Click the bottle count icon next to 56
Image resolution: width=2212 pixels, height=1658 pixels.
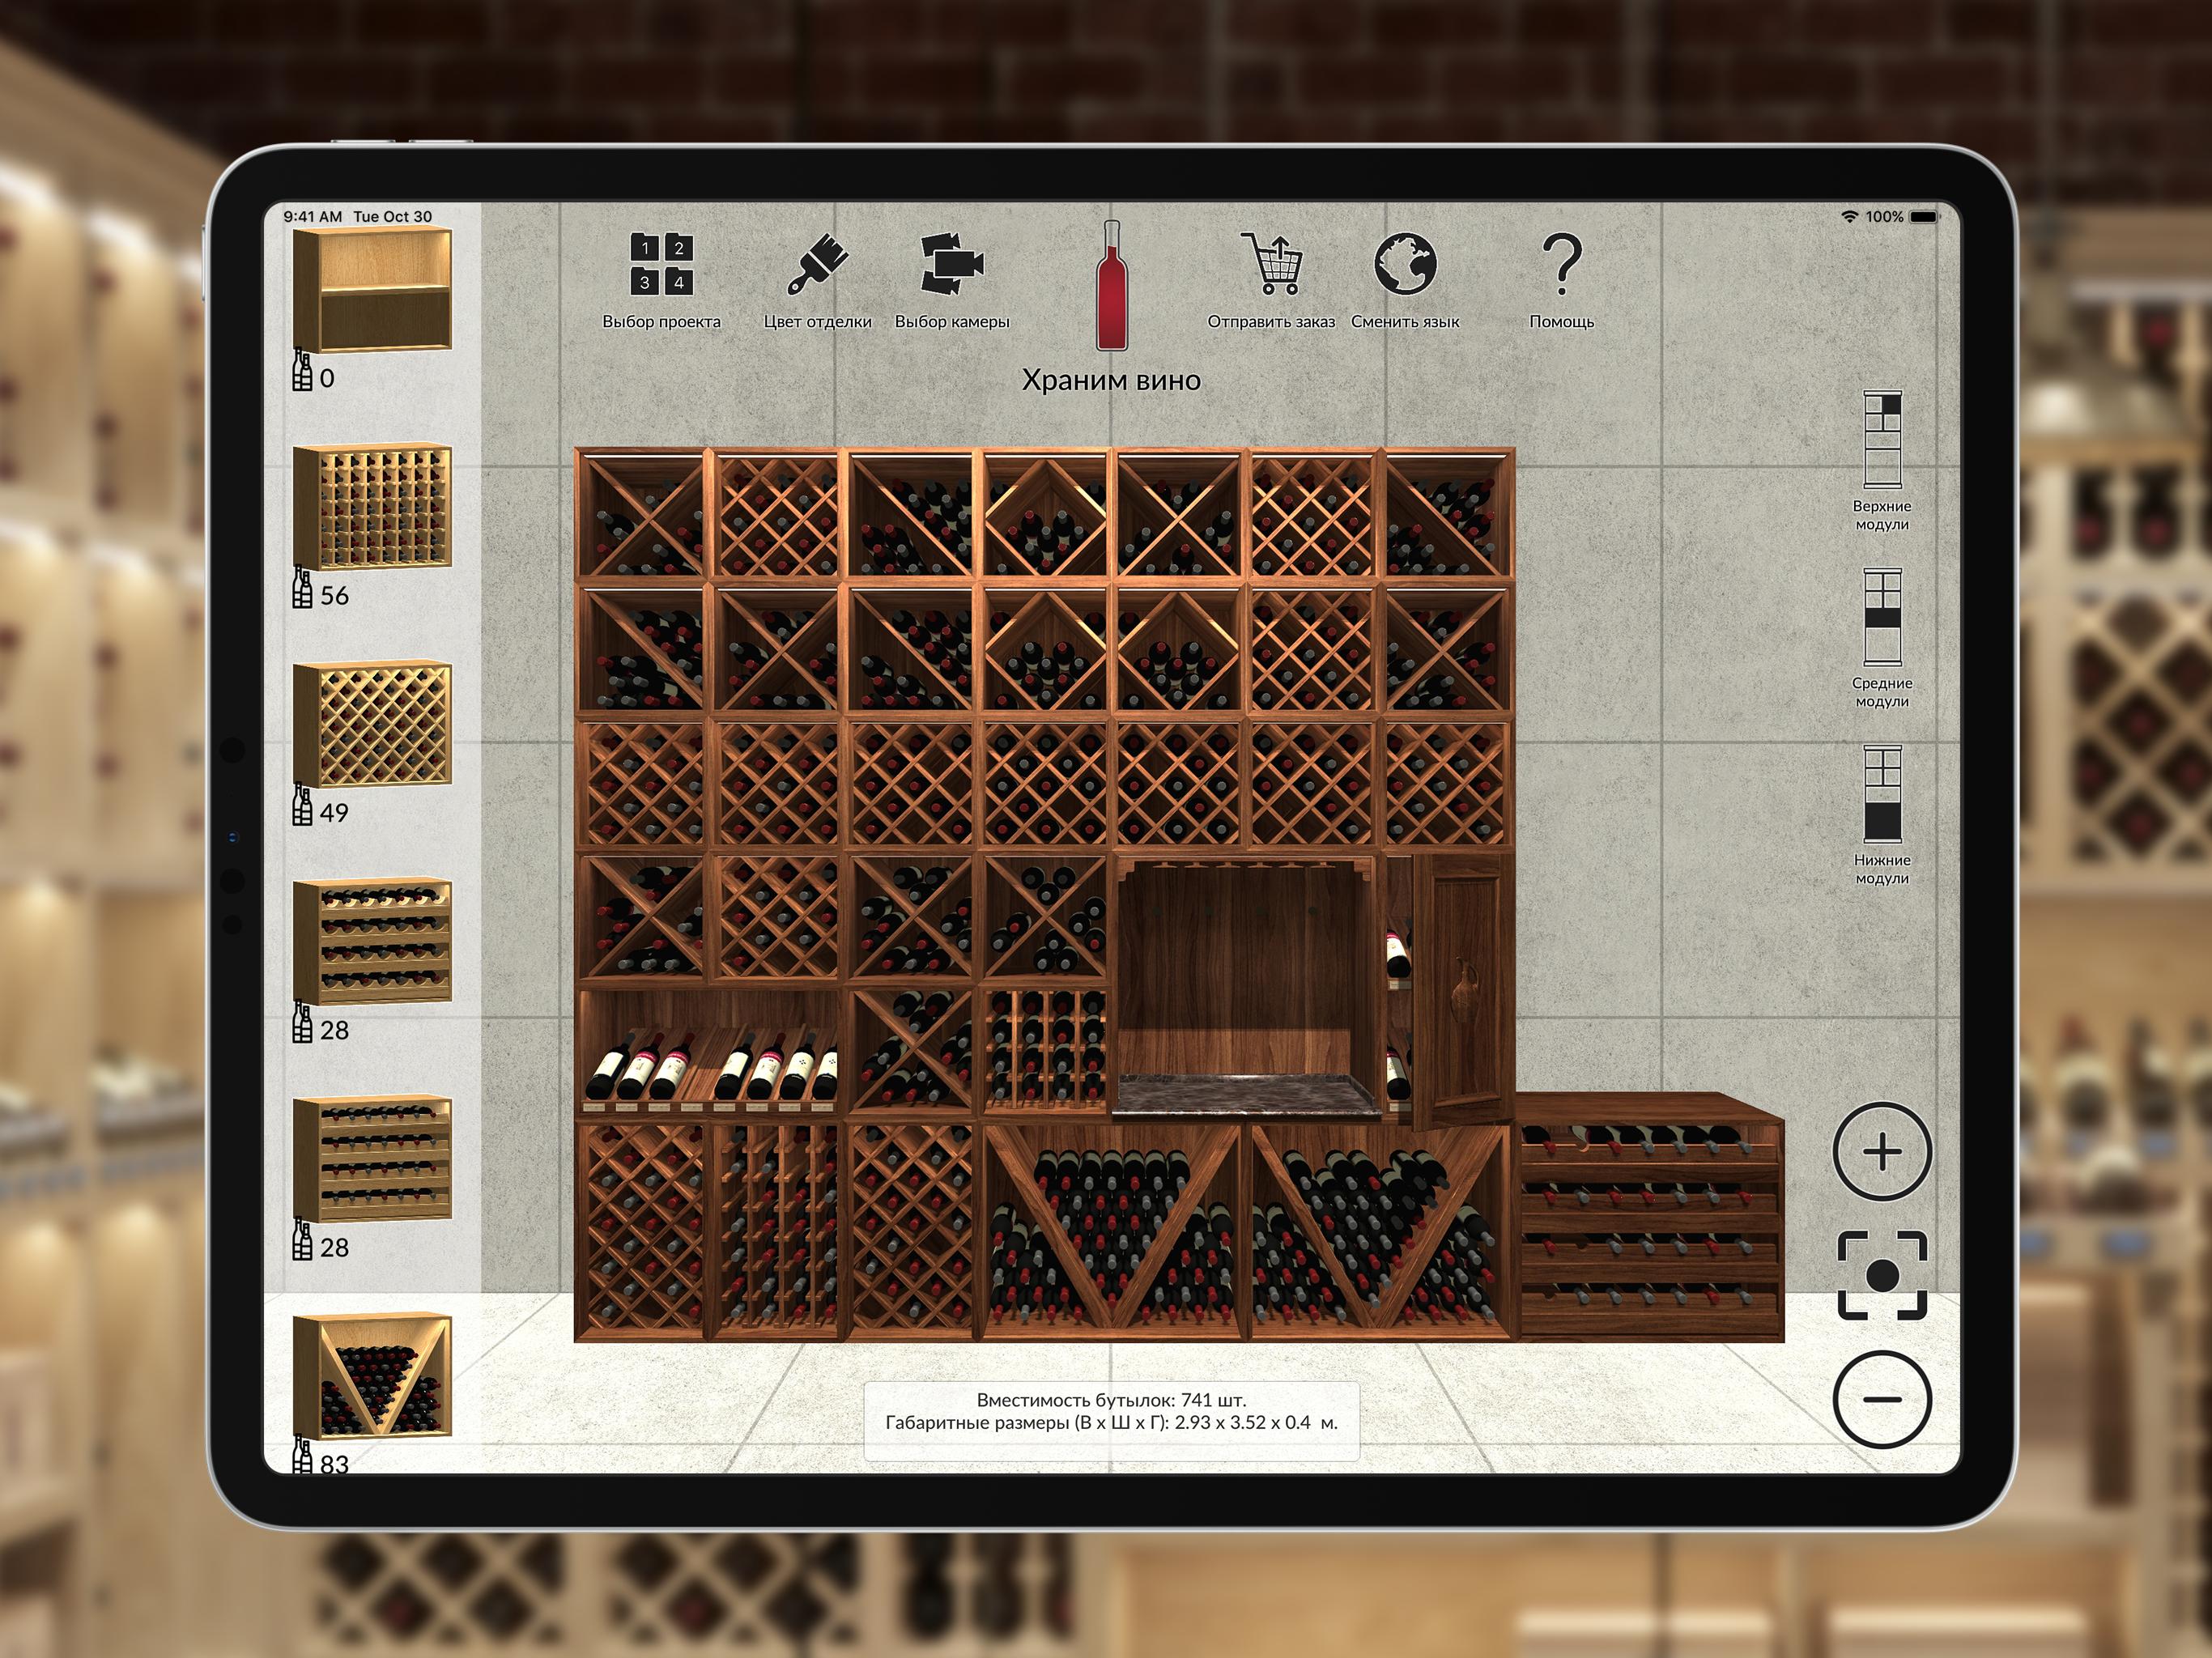click(x=302, y=588)
